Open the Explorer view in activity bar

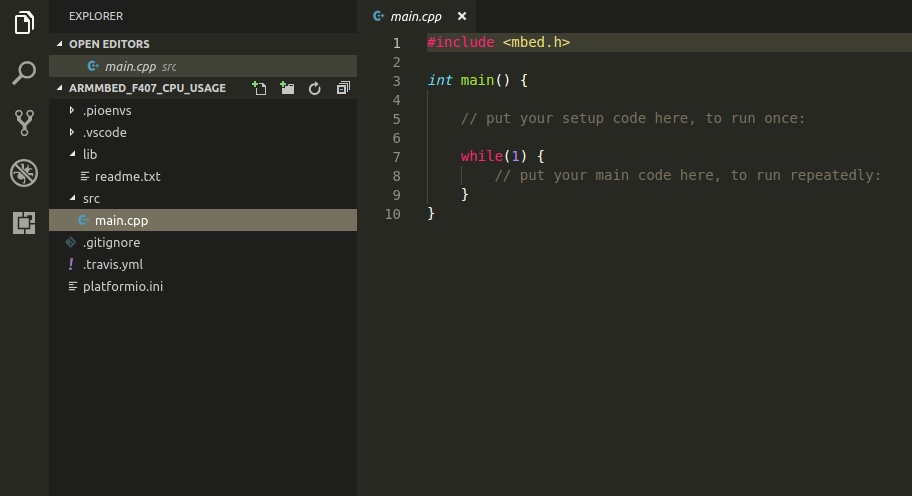(x=24, y=23)
